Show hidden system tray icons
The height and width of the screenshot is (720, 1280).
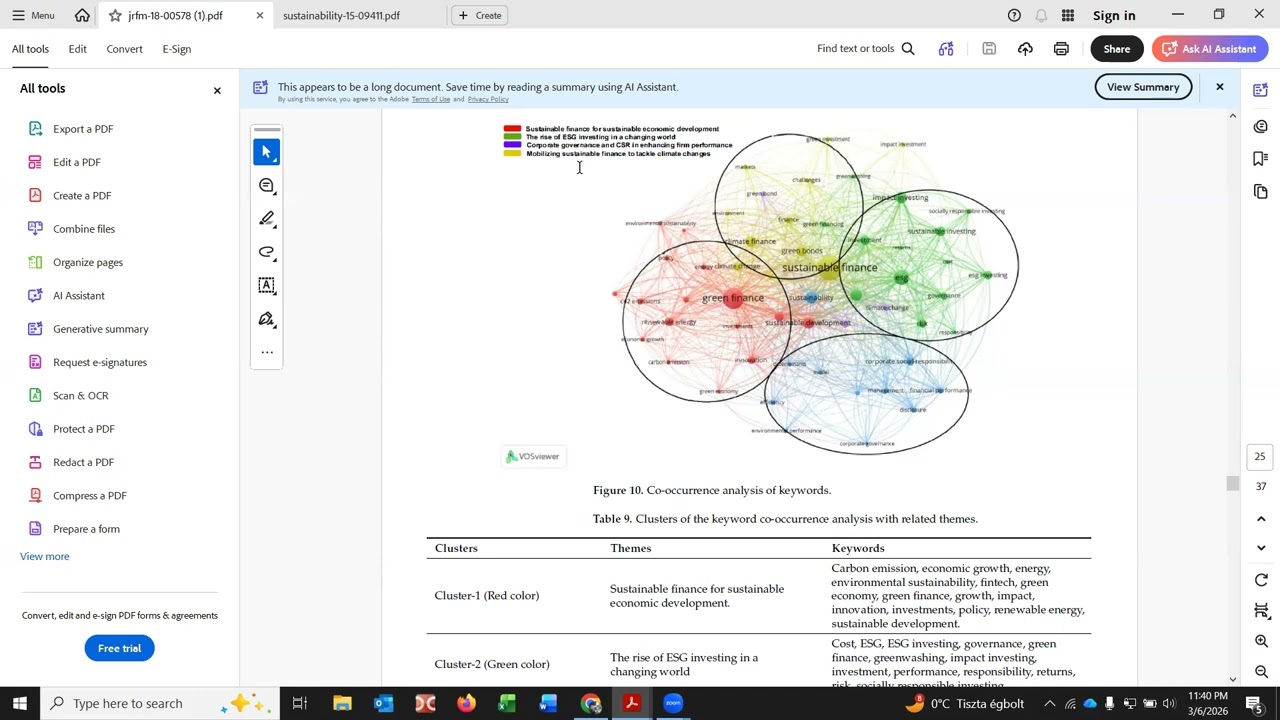tap(1049, 703)
